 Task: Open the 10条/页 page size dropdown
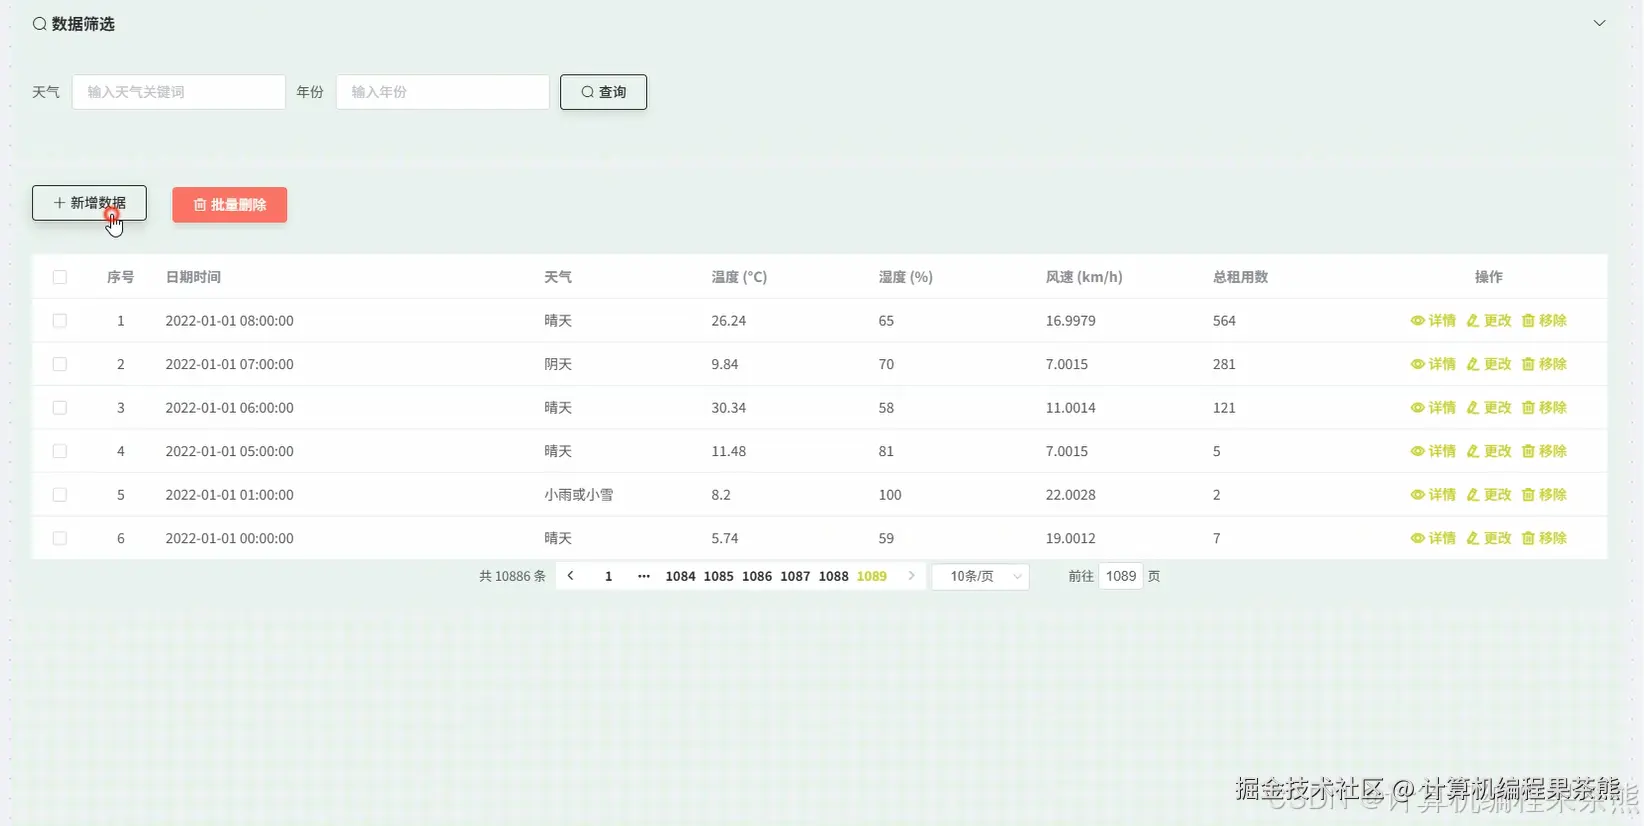pos(981,576)
